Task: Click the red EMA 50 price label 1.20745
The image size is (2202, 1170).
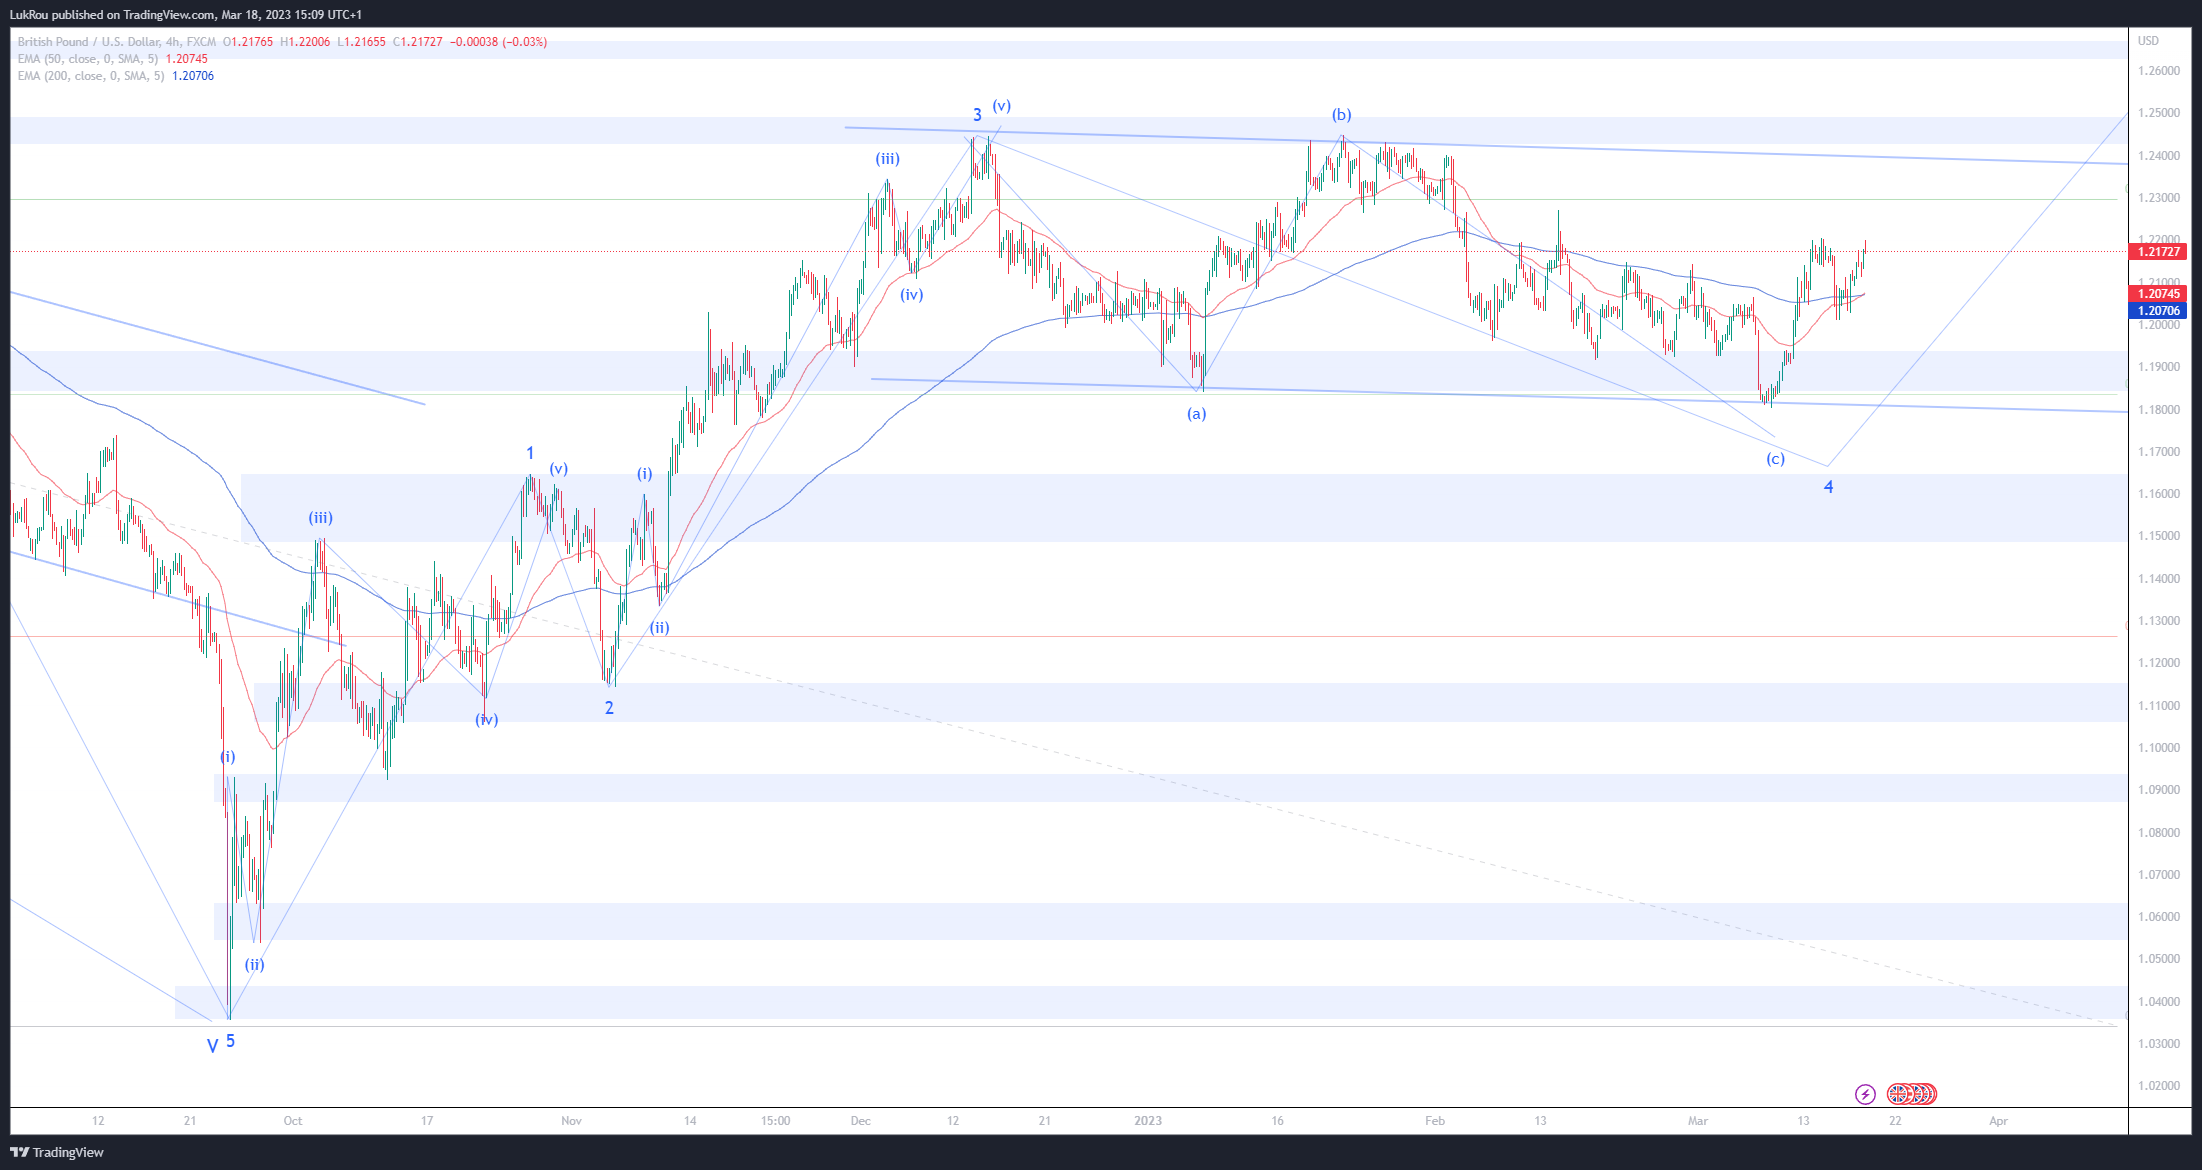Action: point(2159,294)
